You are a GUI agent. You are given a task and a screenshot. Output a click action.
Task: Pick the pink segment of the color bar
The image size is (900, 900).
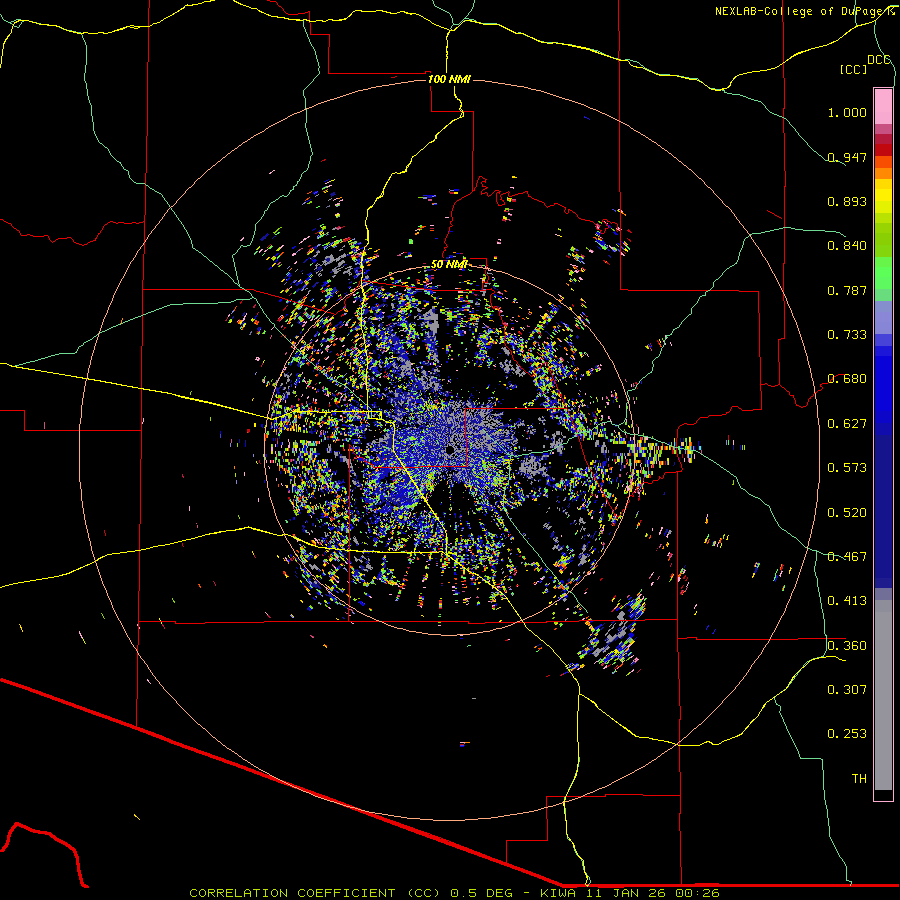pyautogui.click(x=883, y=107)
